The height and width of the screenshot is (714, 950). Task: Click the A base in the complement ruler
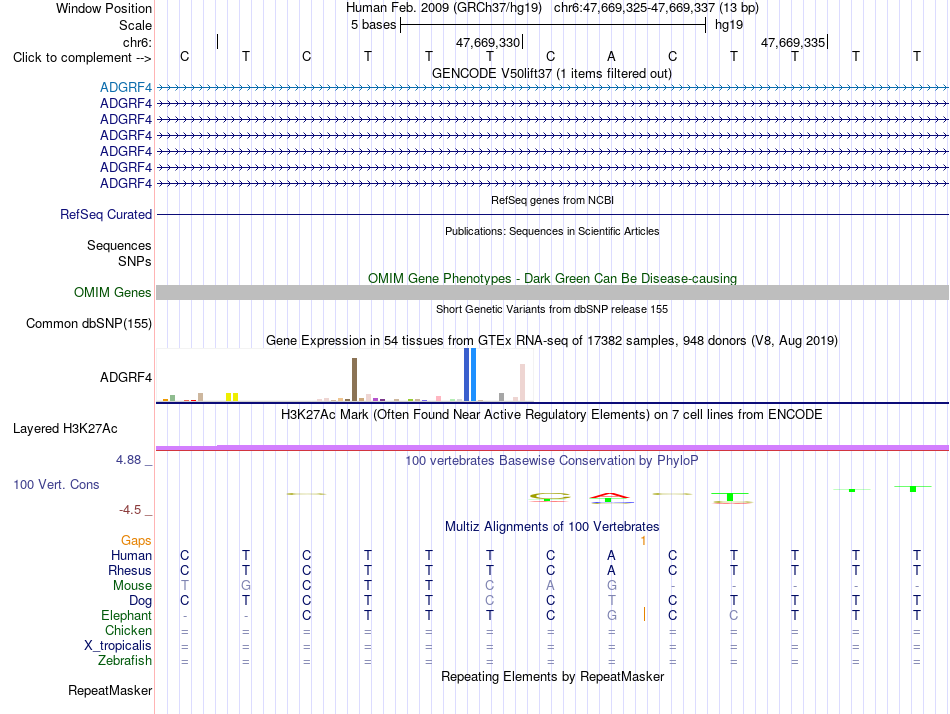(611, 56)
